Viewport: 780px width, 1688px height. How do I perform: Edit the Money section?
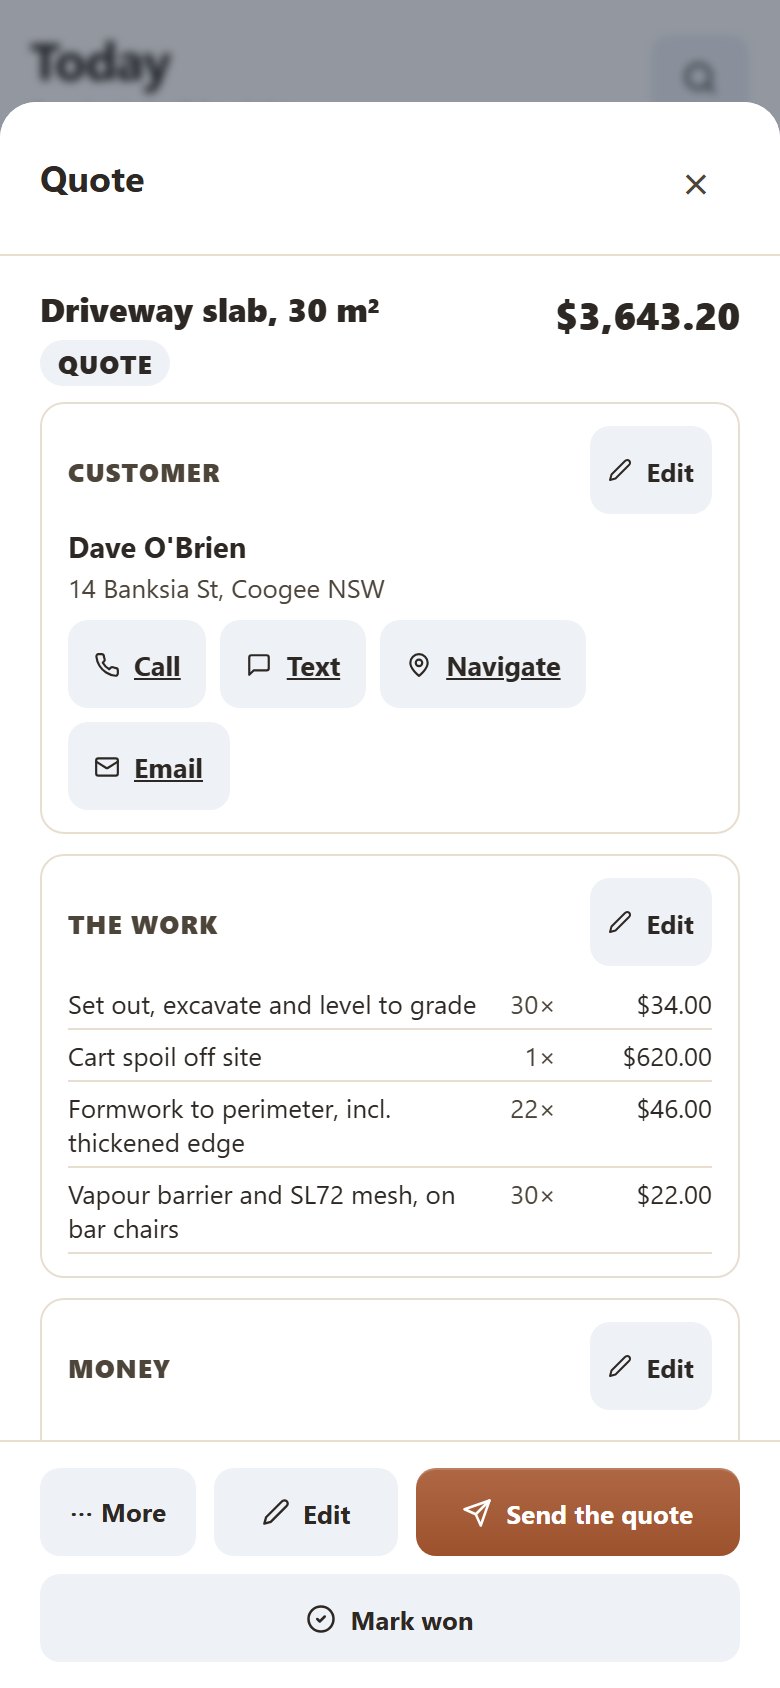coord(651,1366)
